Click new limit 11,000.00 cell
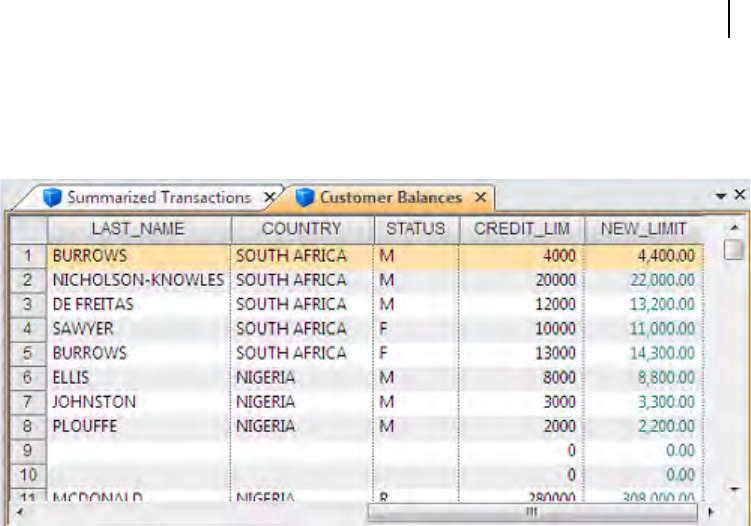 point(644,329)
